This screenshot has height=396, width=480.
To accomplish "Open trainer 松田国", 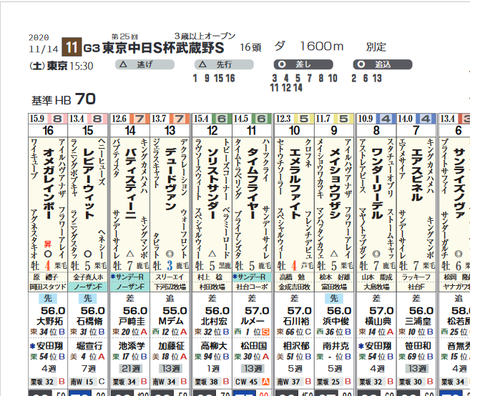I will coord(253,346).
